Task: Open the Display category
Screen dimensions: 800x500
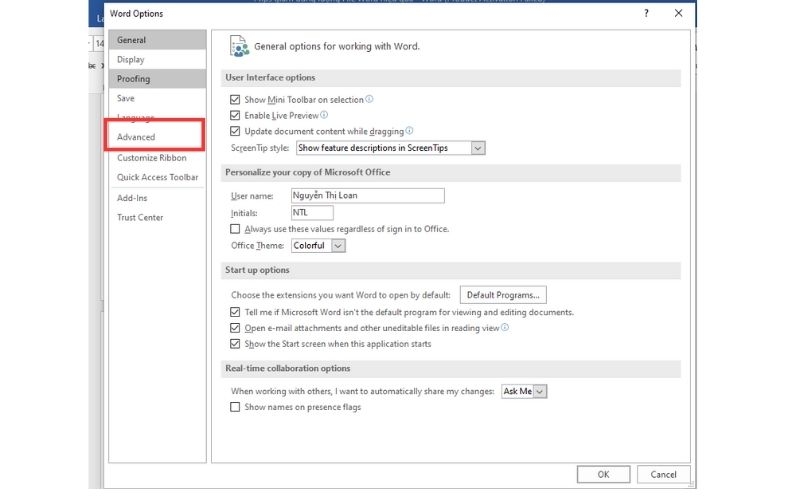Action: click(157, 59)
